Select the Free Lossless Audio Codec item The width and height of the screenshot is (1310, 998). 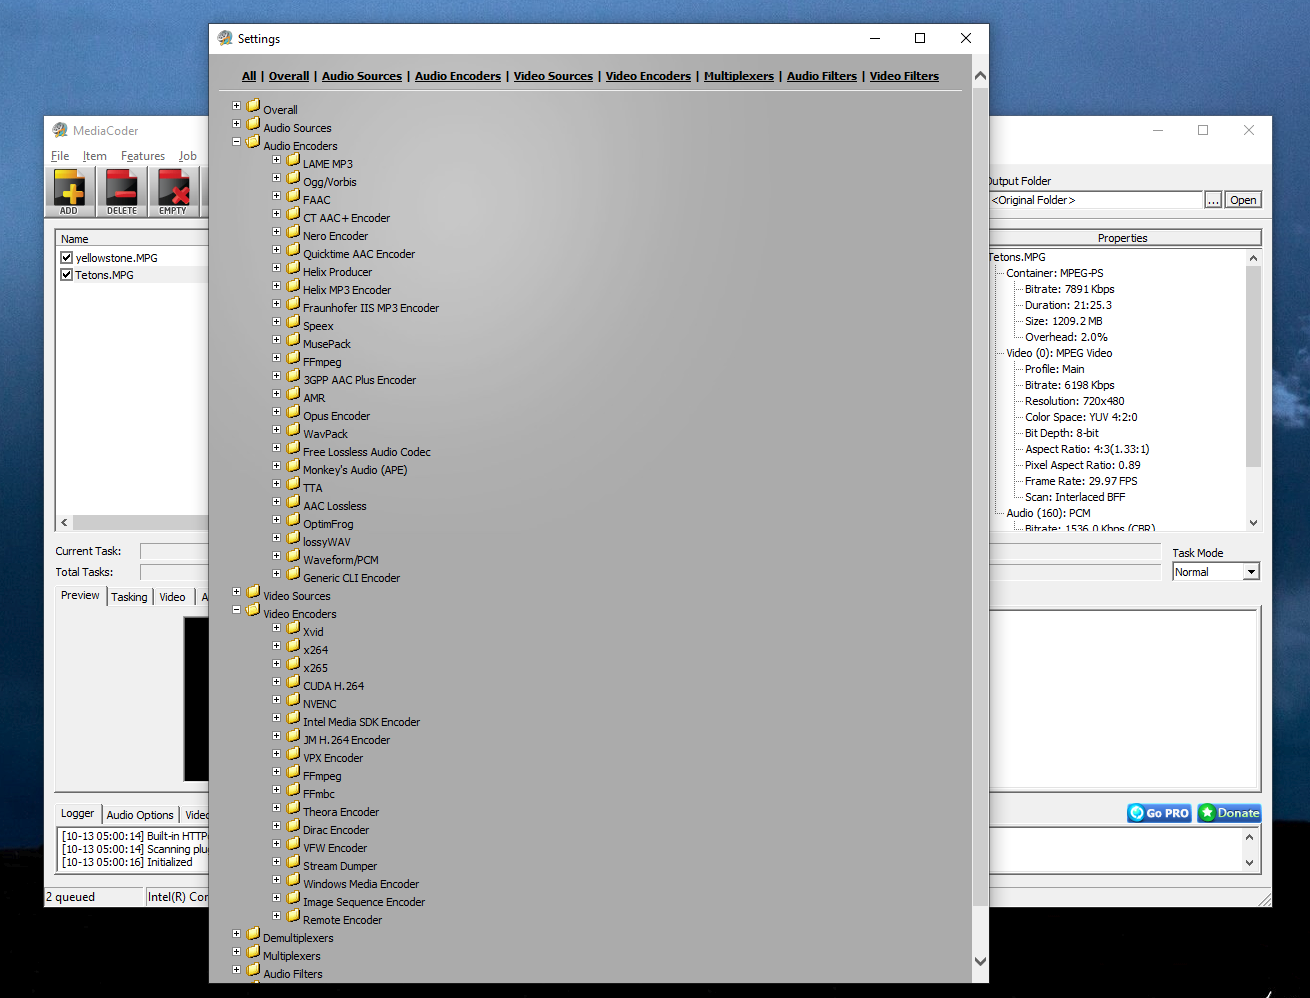tap(367, 452)
